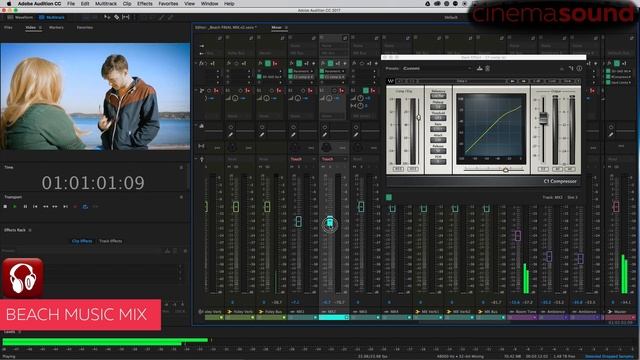Click the timecode display 01:01:01:09
Screen dimensions: 640x360
pyautogui.click(x=93, y=183)
